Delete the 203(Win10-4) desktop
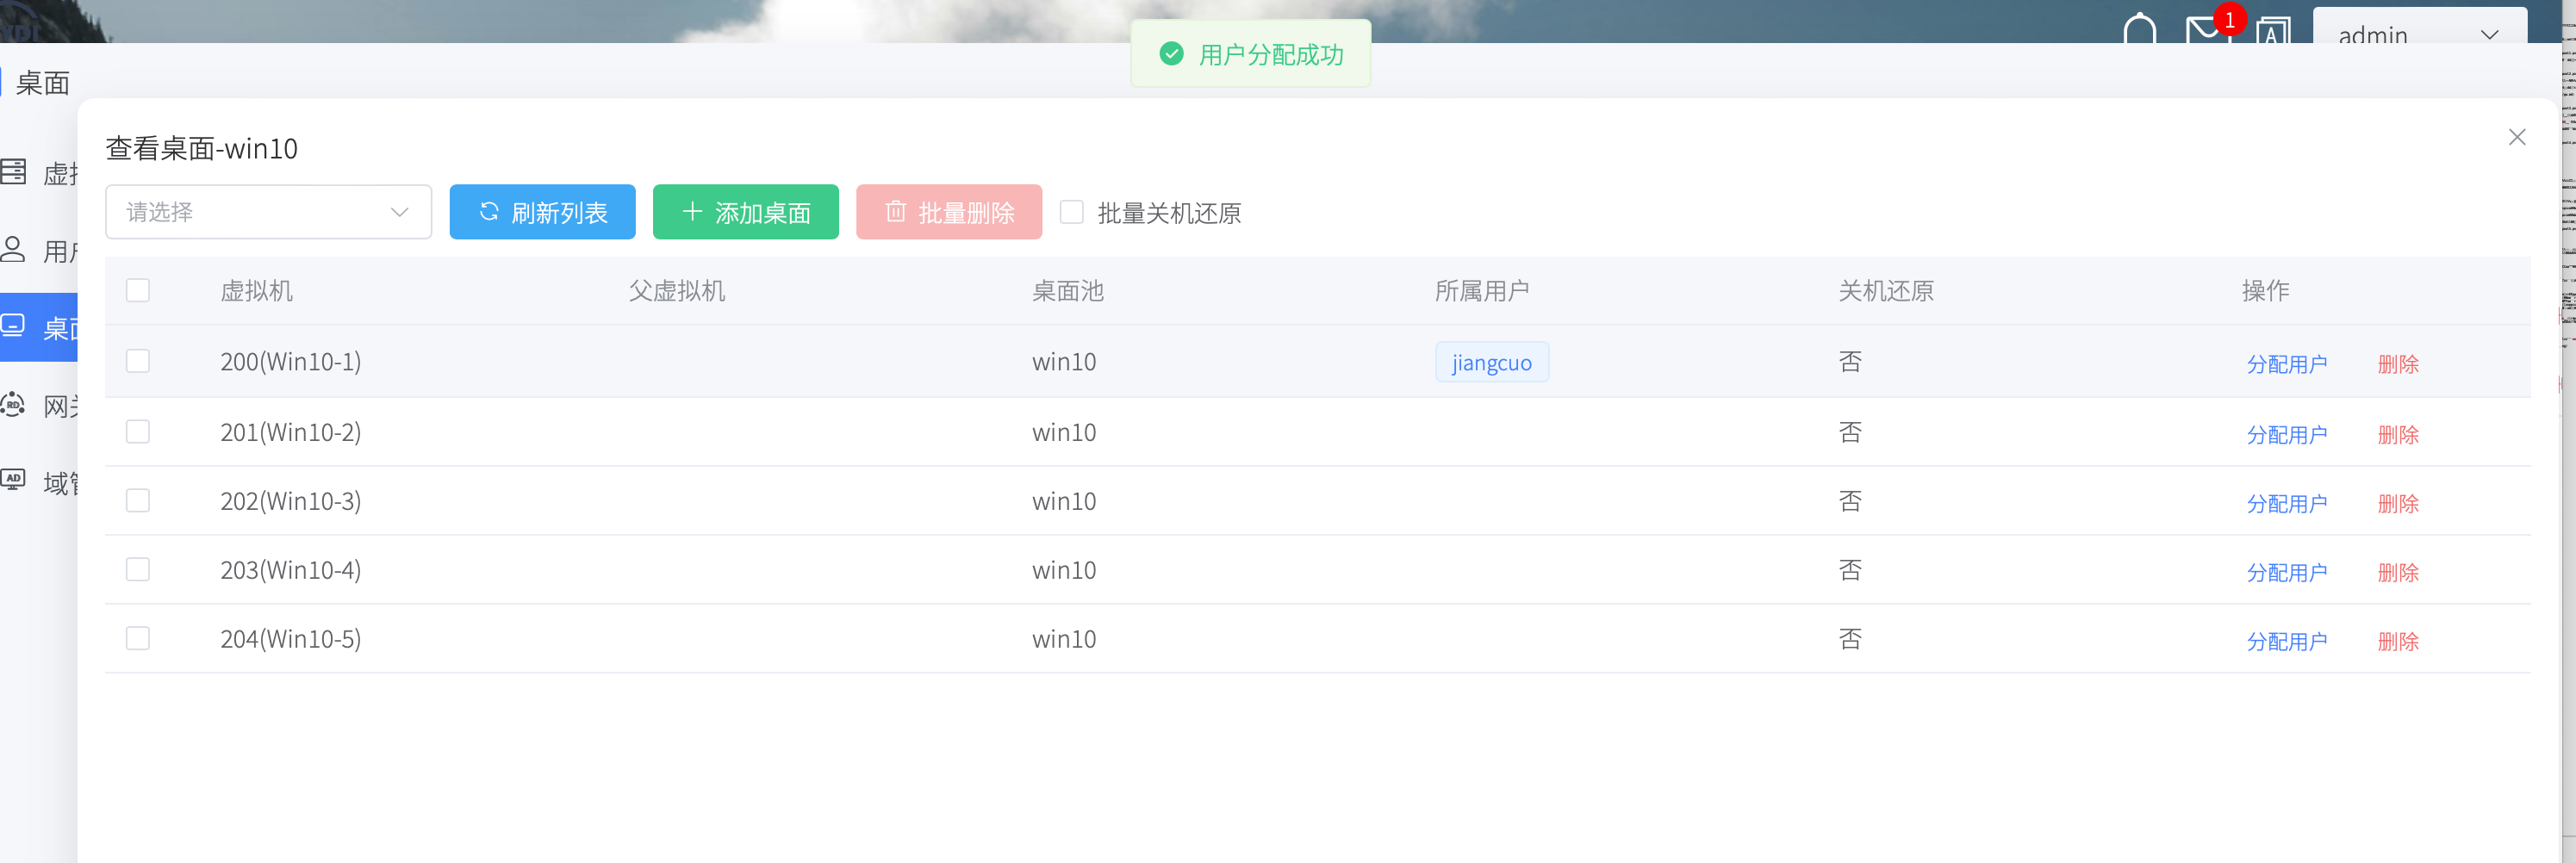Image resolution: width=2576 pixels, height=863 pixels. pyautogui.click(x=2397, y=573)
